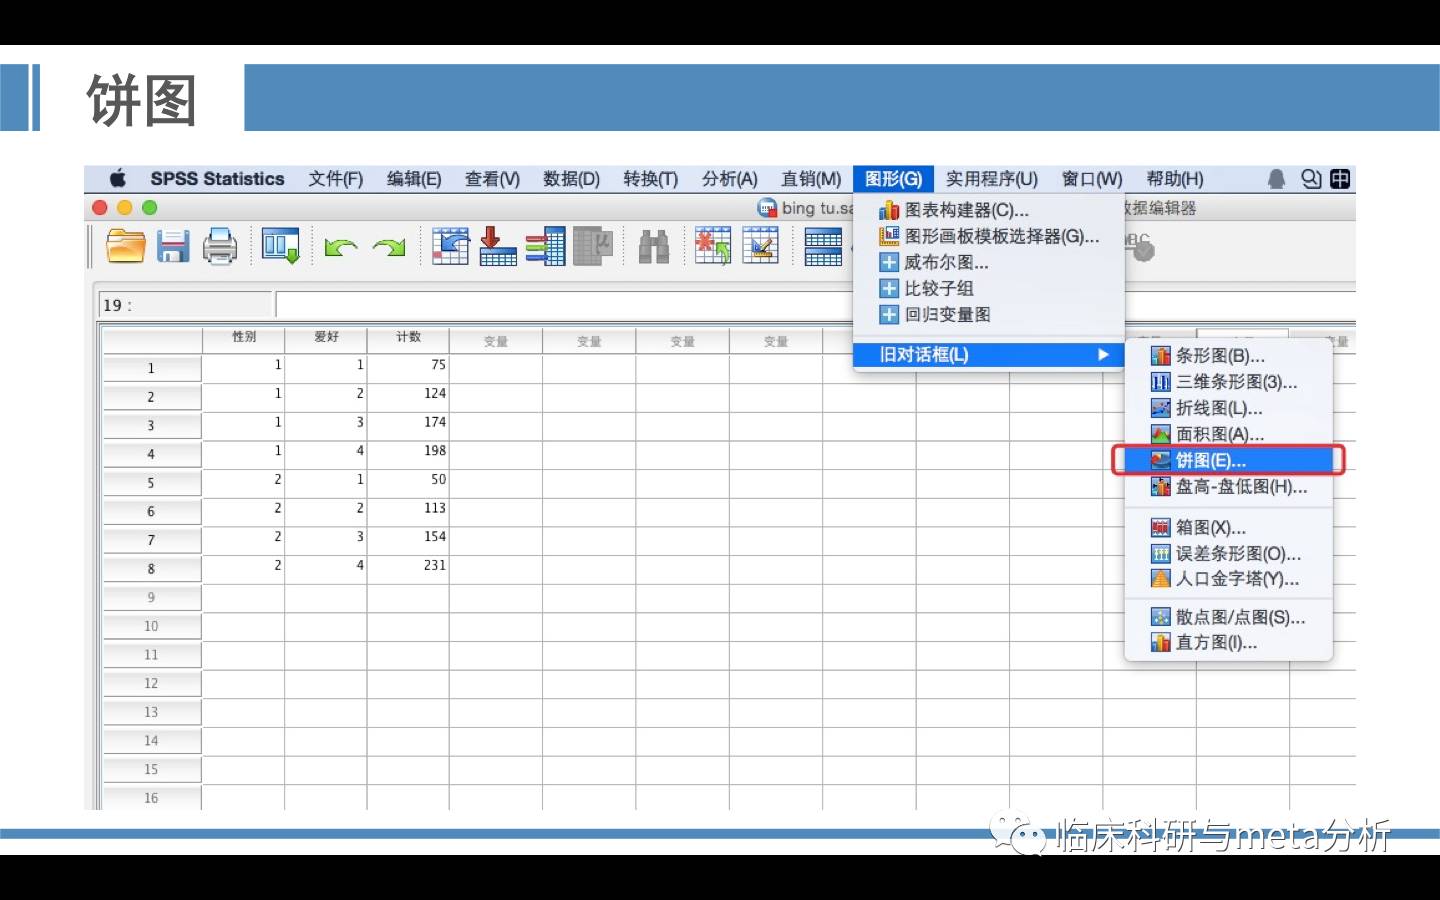Screen dimensions: 1440x900
Task: Click the 计数 column header
Action: [408, 337]
